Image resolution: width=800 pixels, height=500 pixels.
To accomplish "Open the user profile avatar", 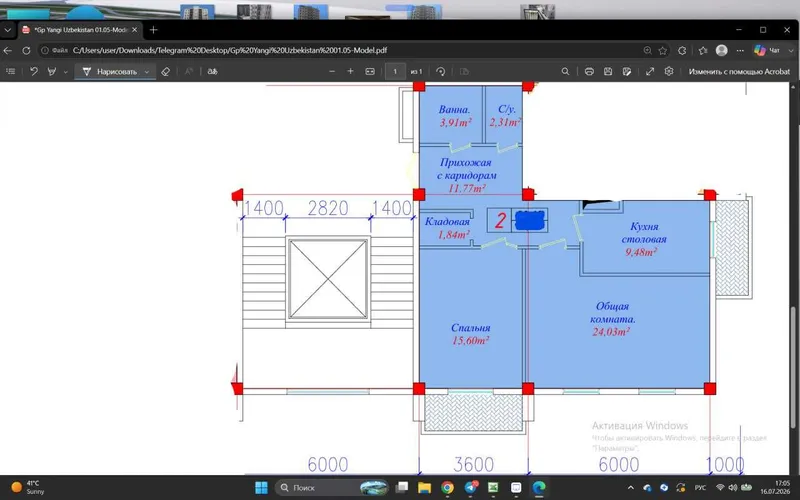I will (x=721, y=51).
